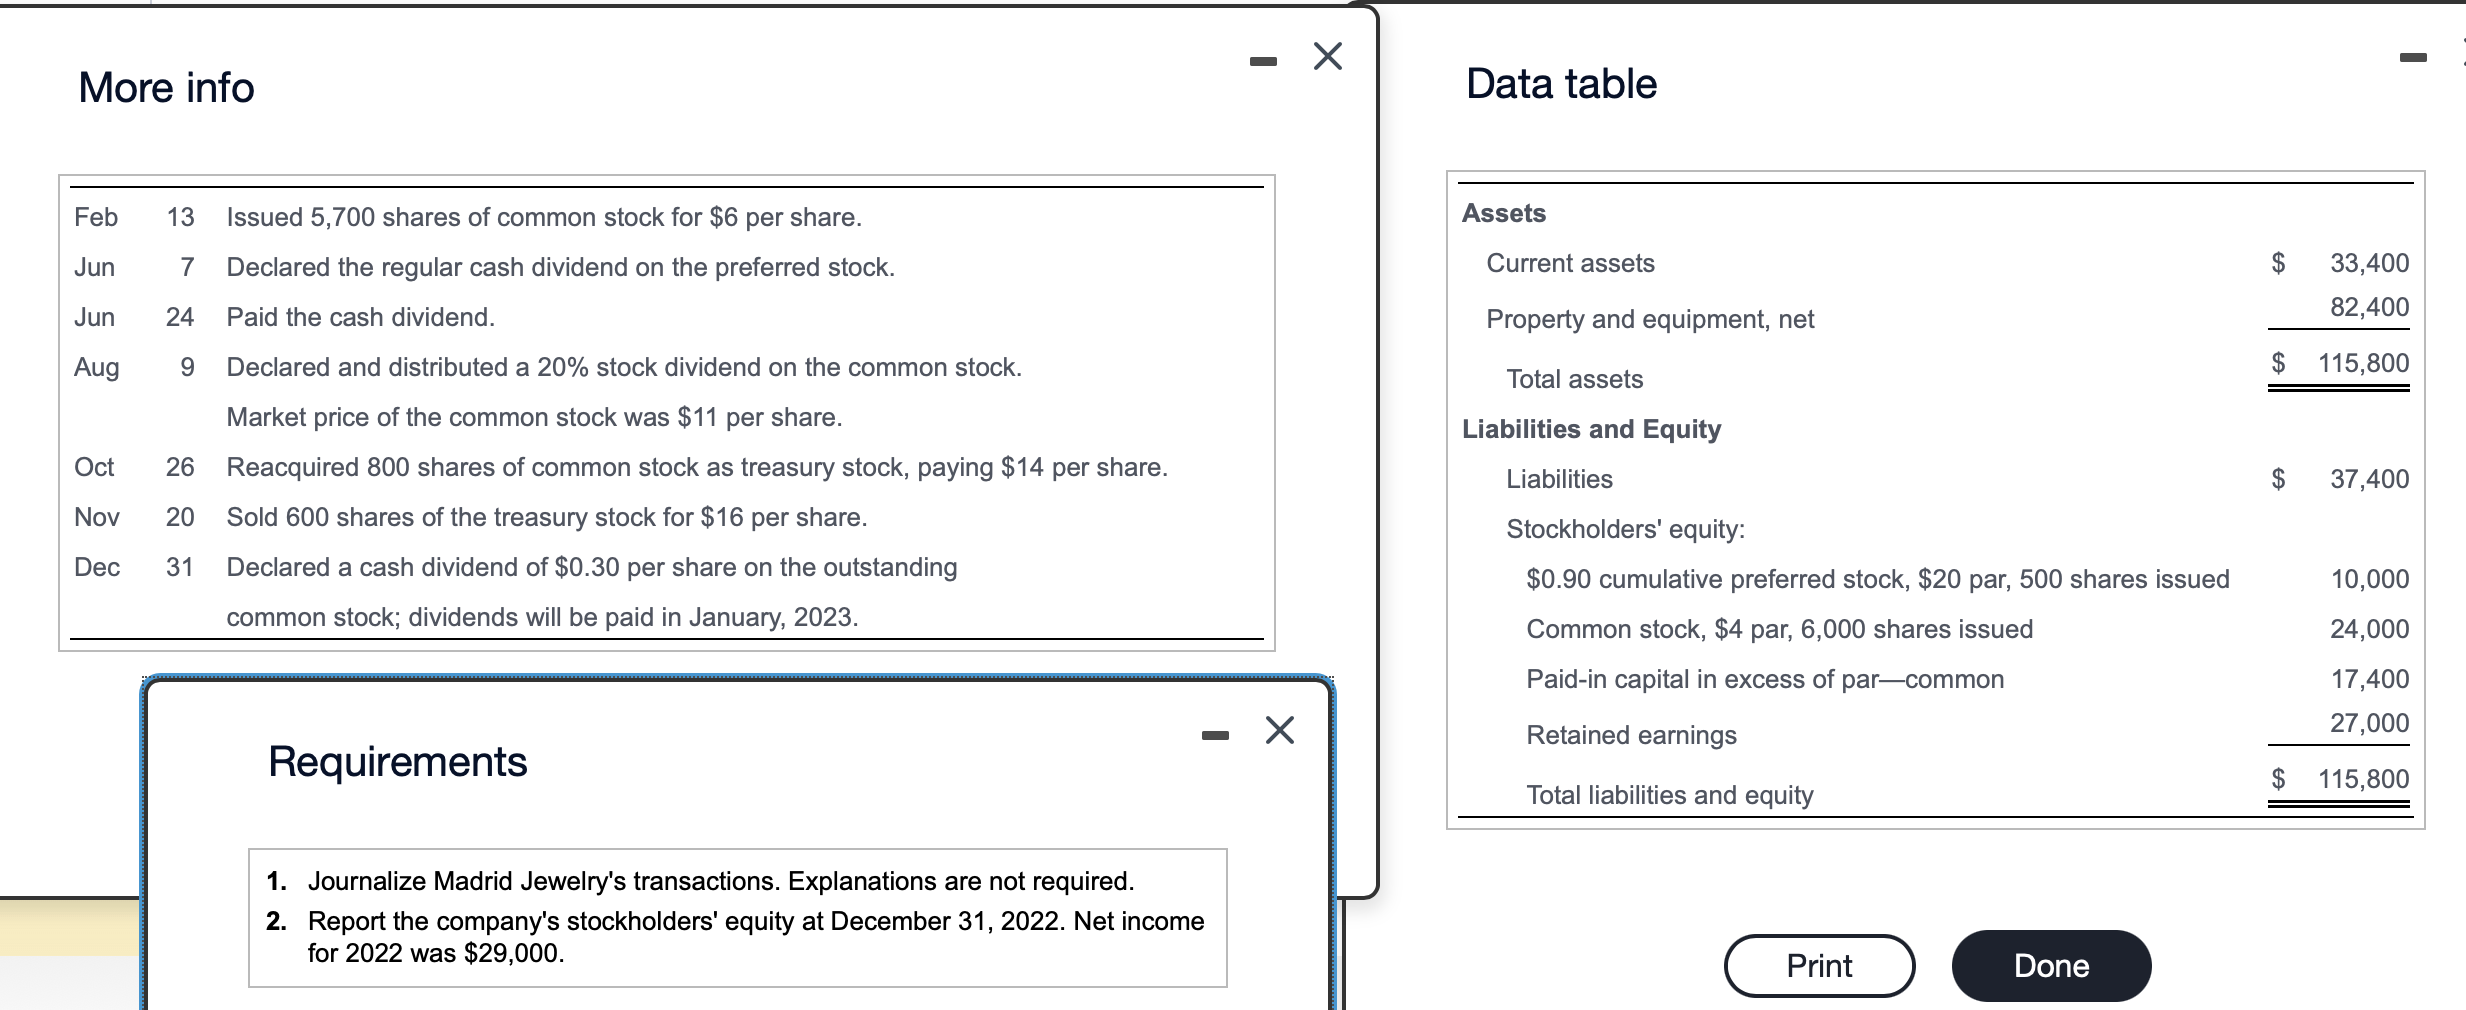Select the Common stock line in Data table
The image size is (2466, 1010).
tap(1778, 629)
